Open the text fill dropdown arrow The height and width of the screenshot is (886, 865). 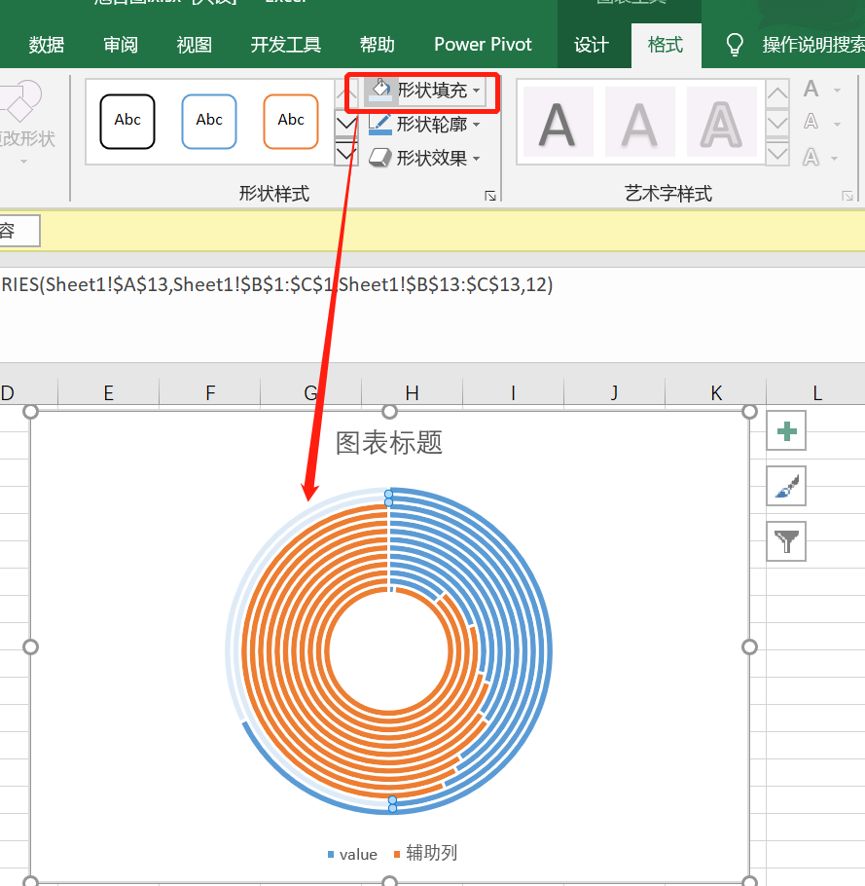coord(837,90)
